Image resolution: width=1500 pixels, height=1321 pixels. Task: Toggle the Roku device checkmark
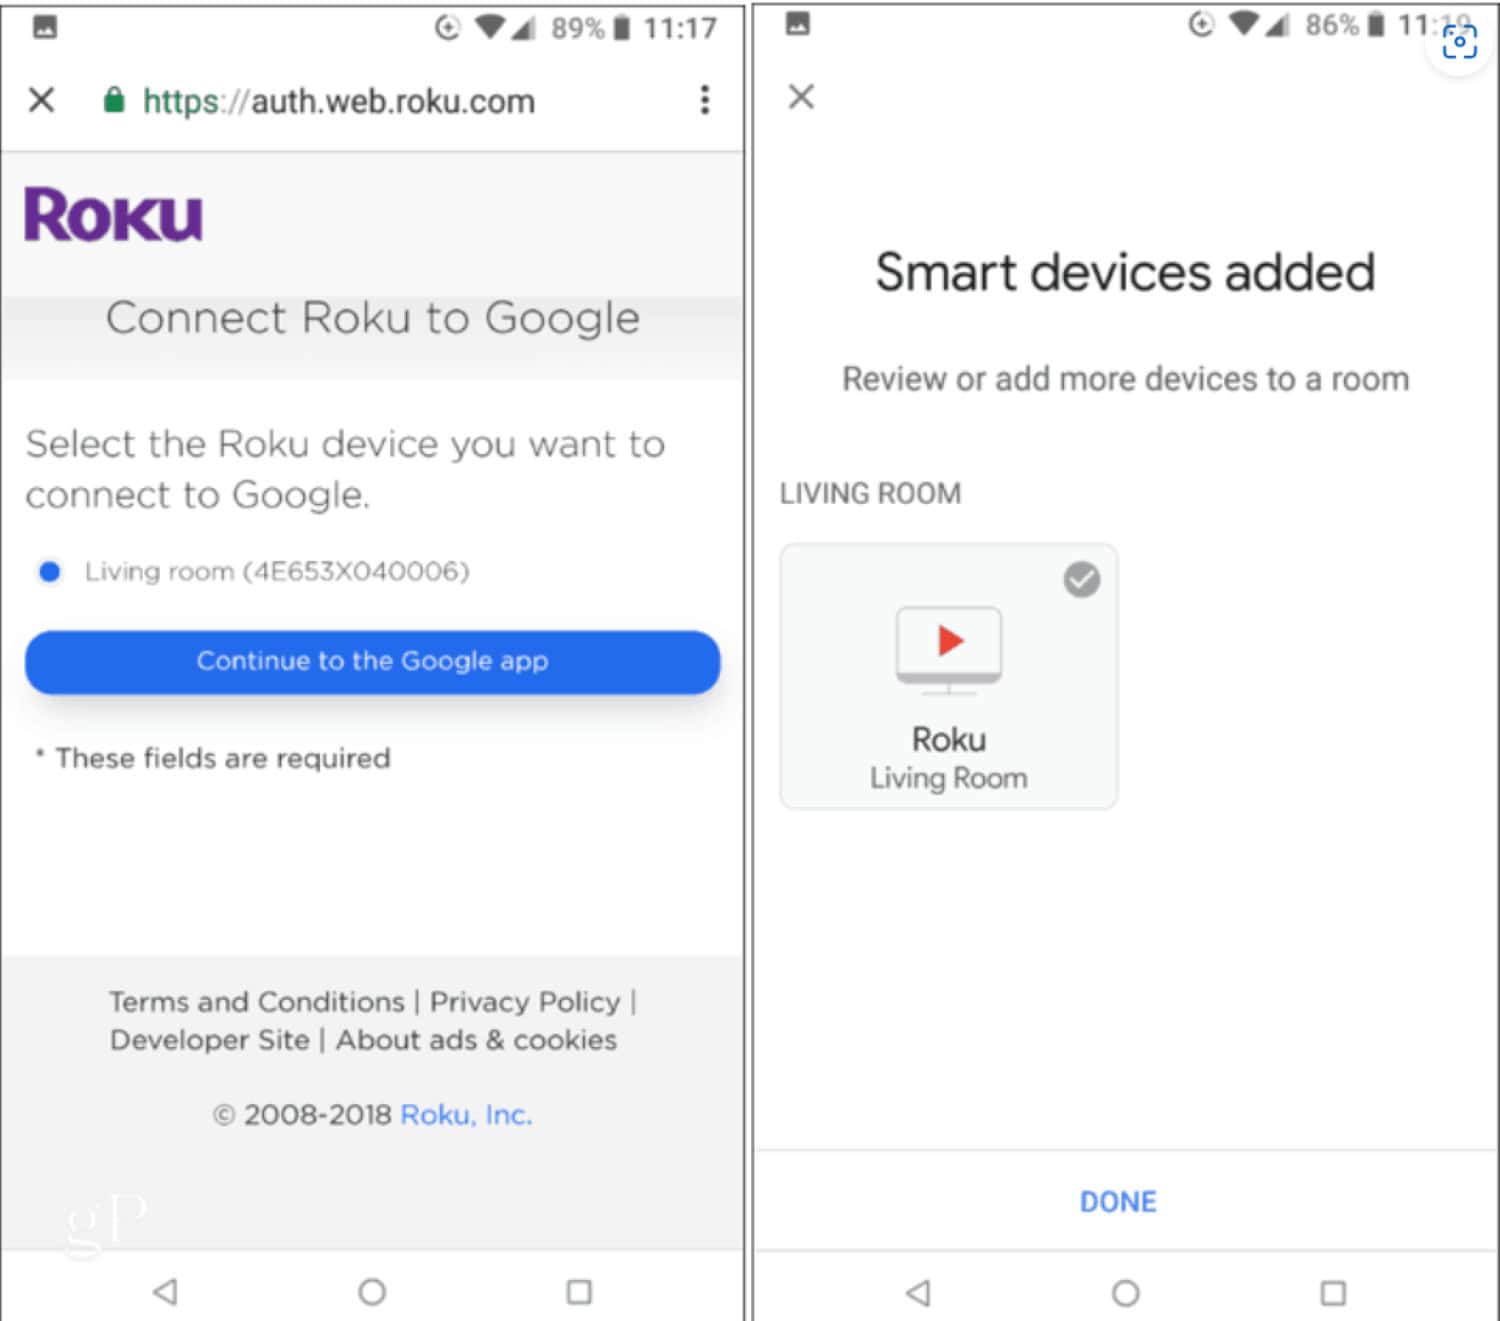(x=1081, y=579)
